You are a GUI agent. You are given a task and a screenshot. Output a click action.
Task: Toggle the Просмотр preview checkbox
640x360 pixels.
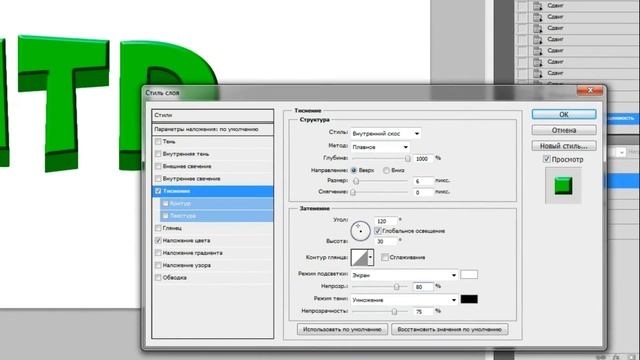547,159
